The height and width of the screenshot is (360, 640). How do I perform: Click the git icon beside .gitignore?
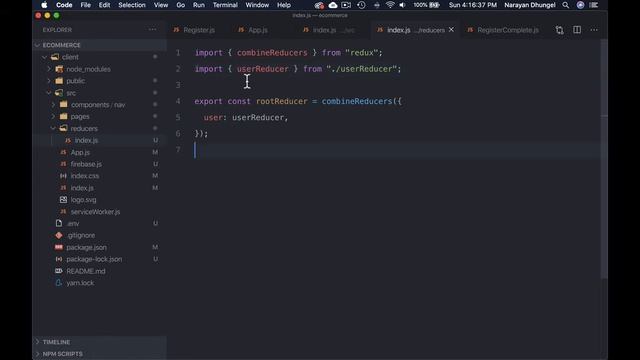click(59, 236)
